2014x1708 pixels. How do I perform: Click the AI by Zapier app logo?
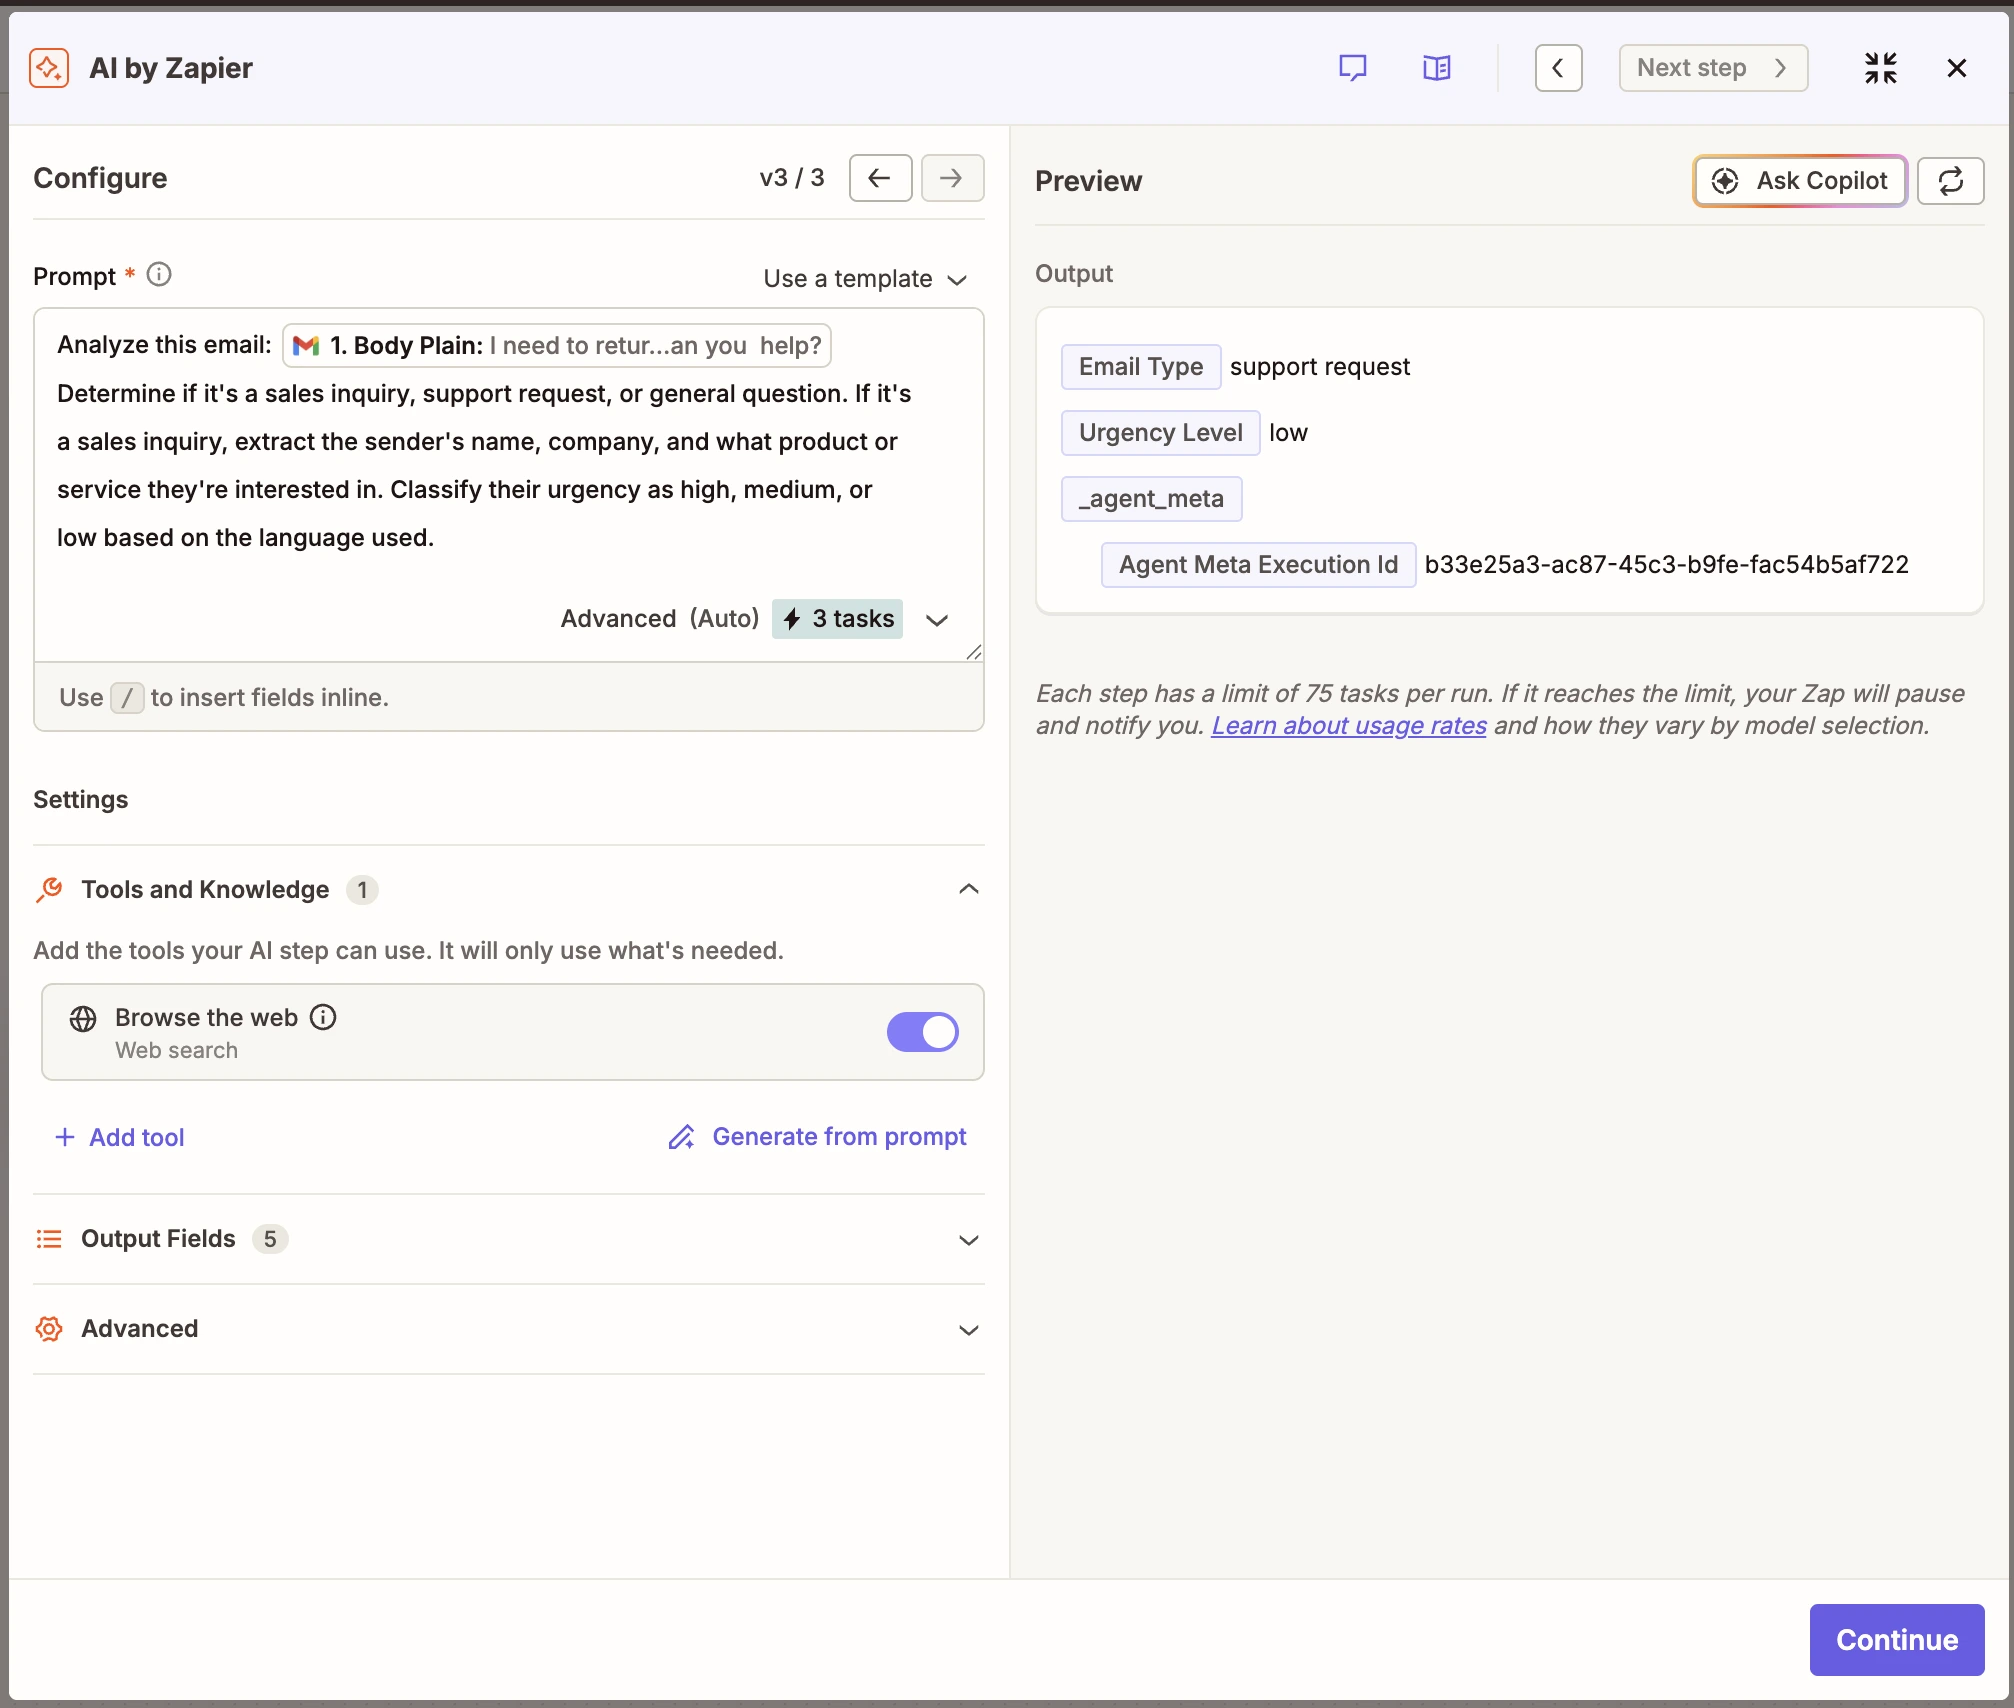pos(49,68)
